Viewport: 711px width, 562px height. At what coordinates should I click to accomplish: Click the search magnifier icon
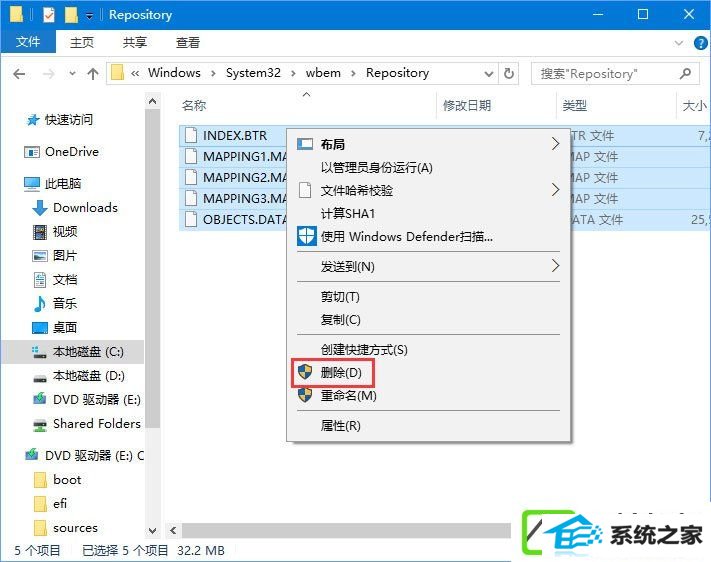tap(686, 73)
